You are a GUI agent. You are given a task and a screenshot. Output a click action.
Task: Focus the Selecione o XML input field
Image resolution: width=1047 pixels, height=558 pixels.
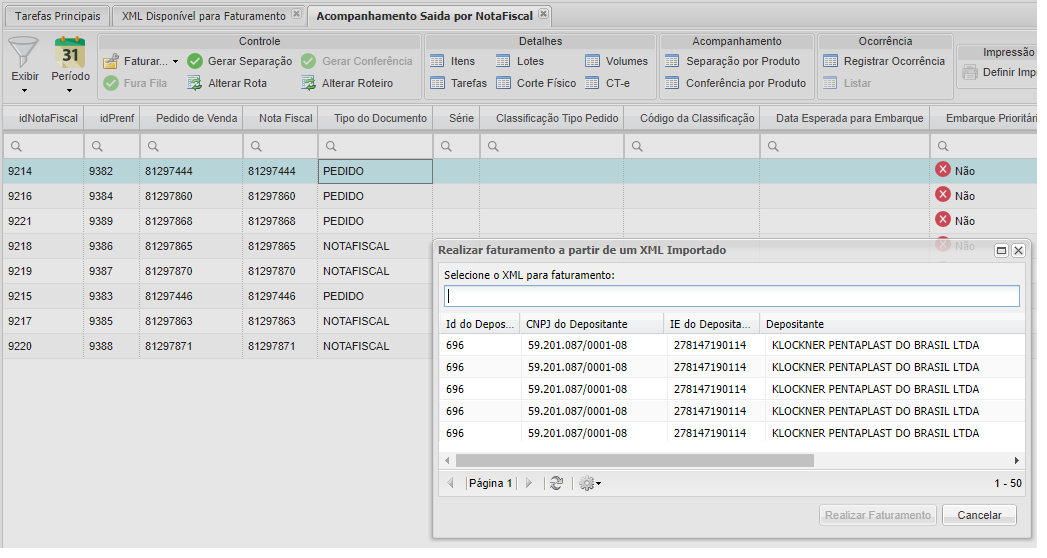click(731, 296)
